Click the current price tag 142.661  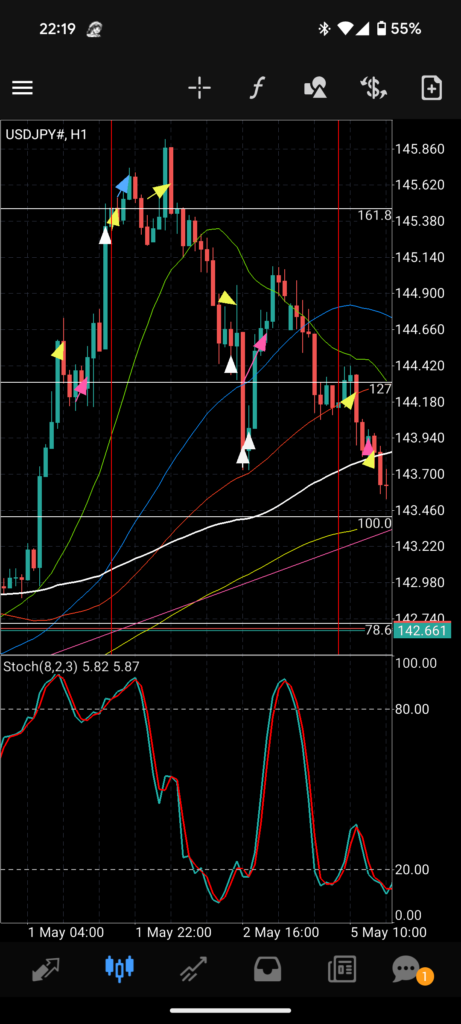point(424,630)
